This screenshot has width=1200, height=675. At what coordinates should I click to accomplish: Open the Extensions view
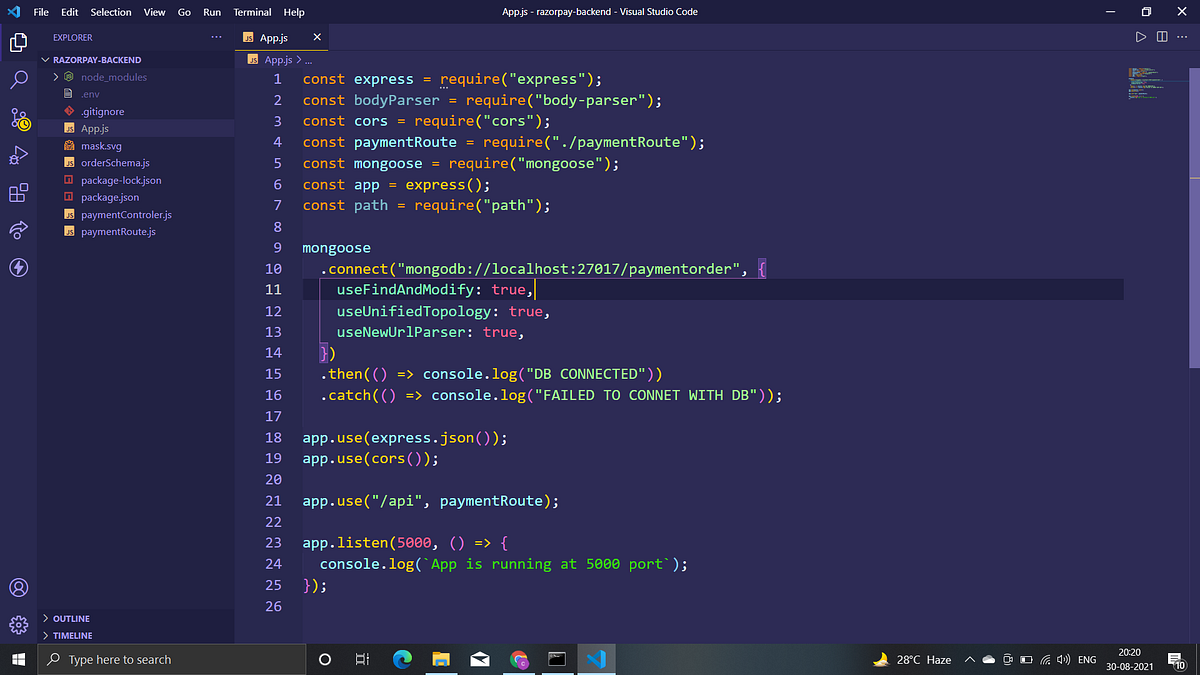pos(18,193)
